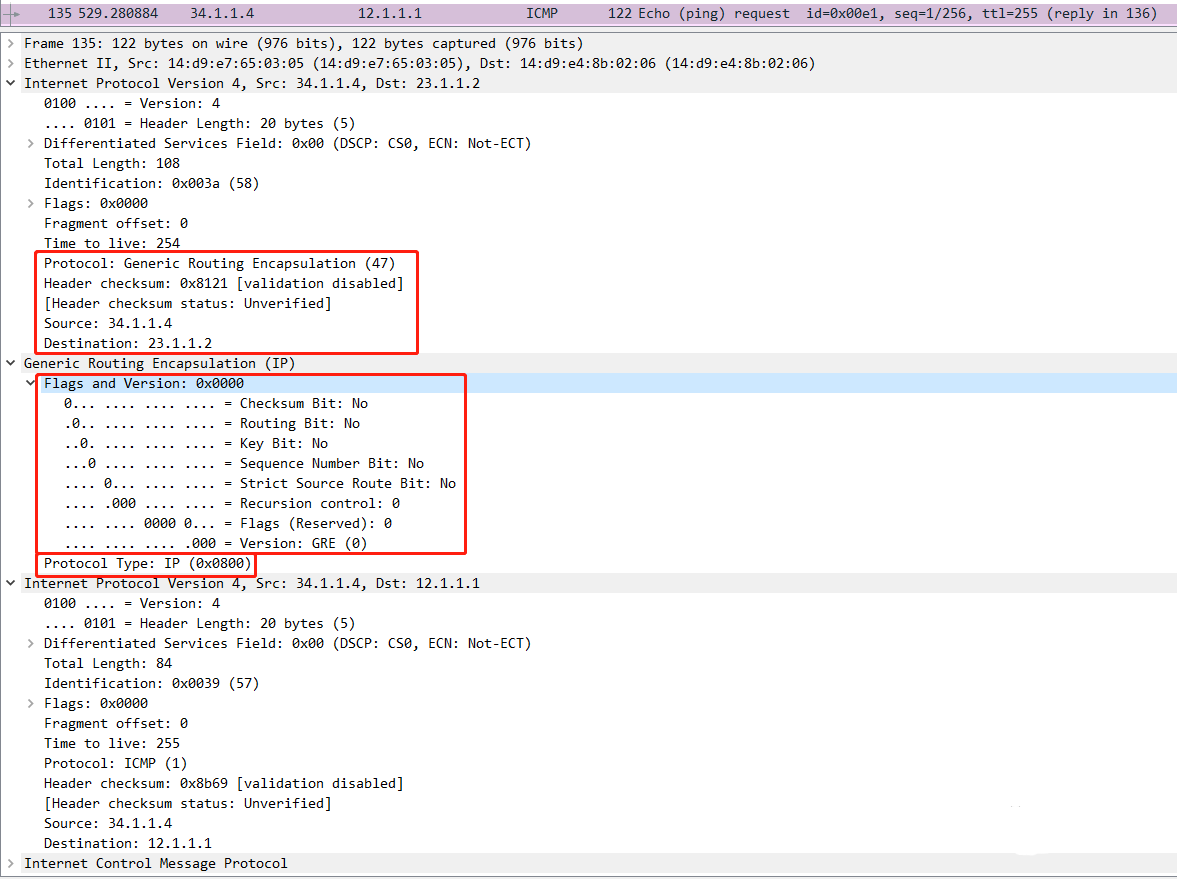Collapse the Generic Routing Encapsulation (IP) section

(x=11, y=363)
